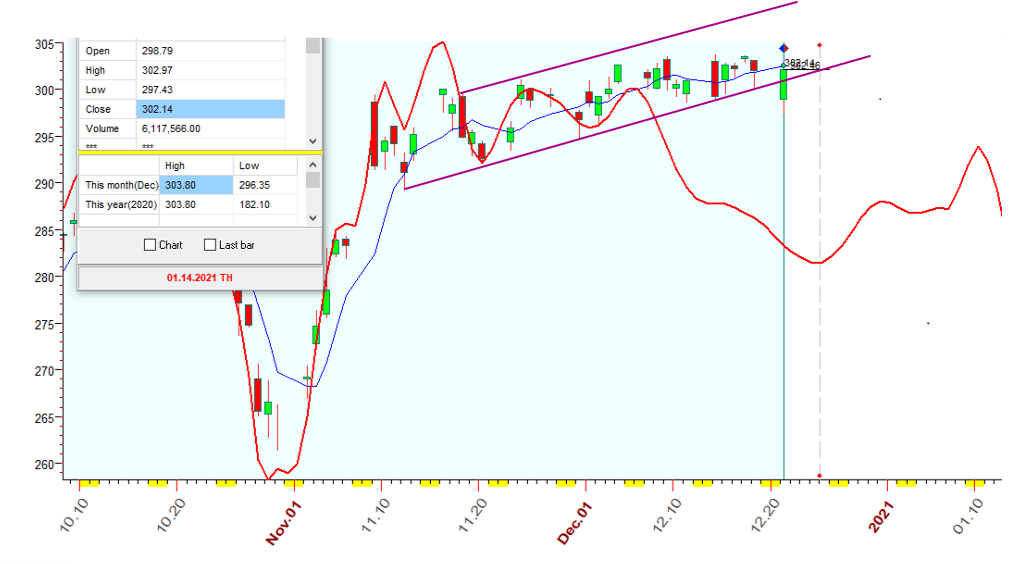
Task: Select This month(Dec) high 303.80
Action: coord(196,185)
